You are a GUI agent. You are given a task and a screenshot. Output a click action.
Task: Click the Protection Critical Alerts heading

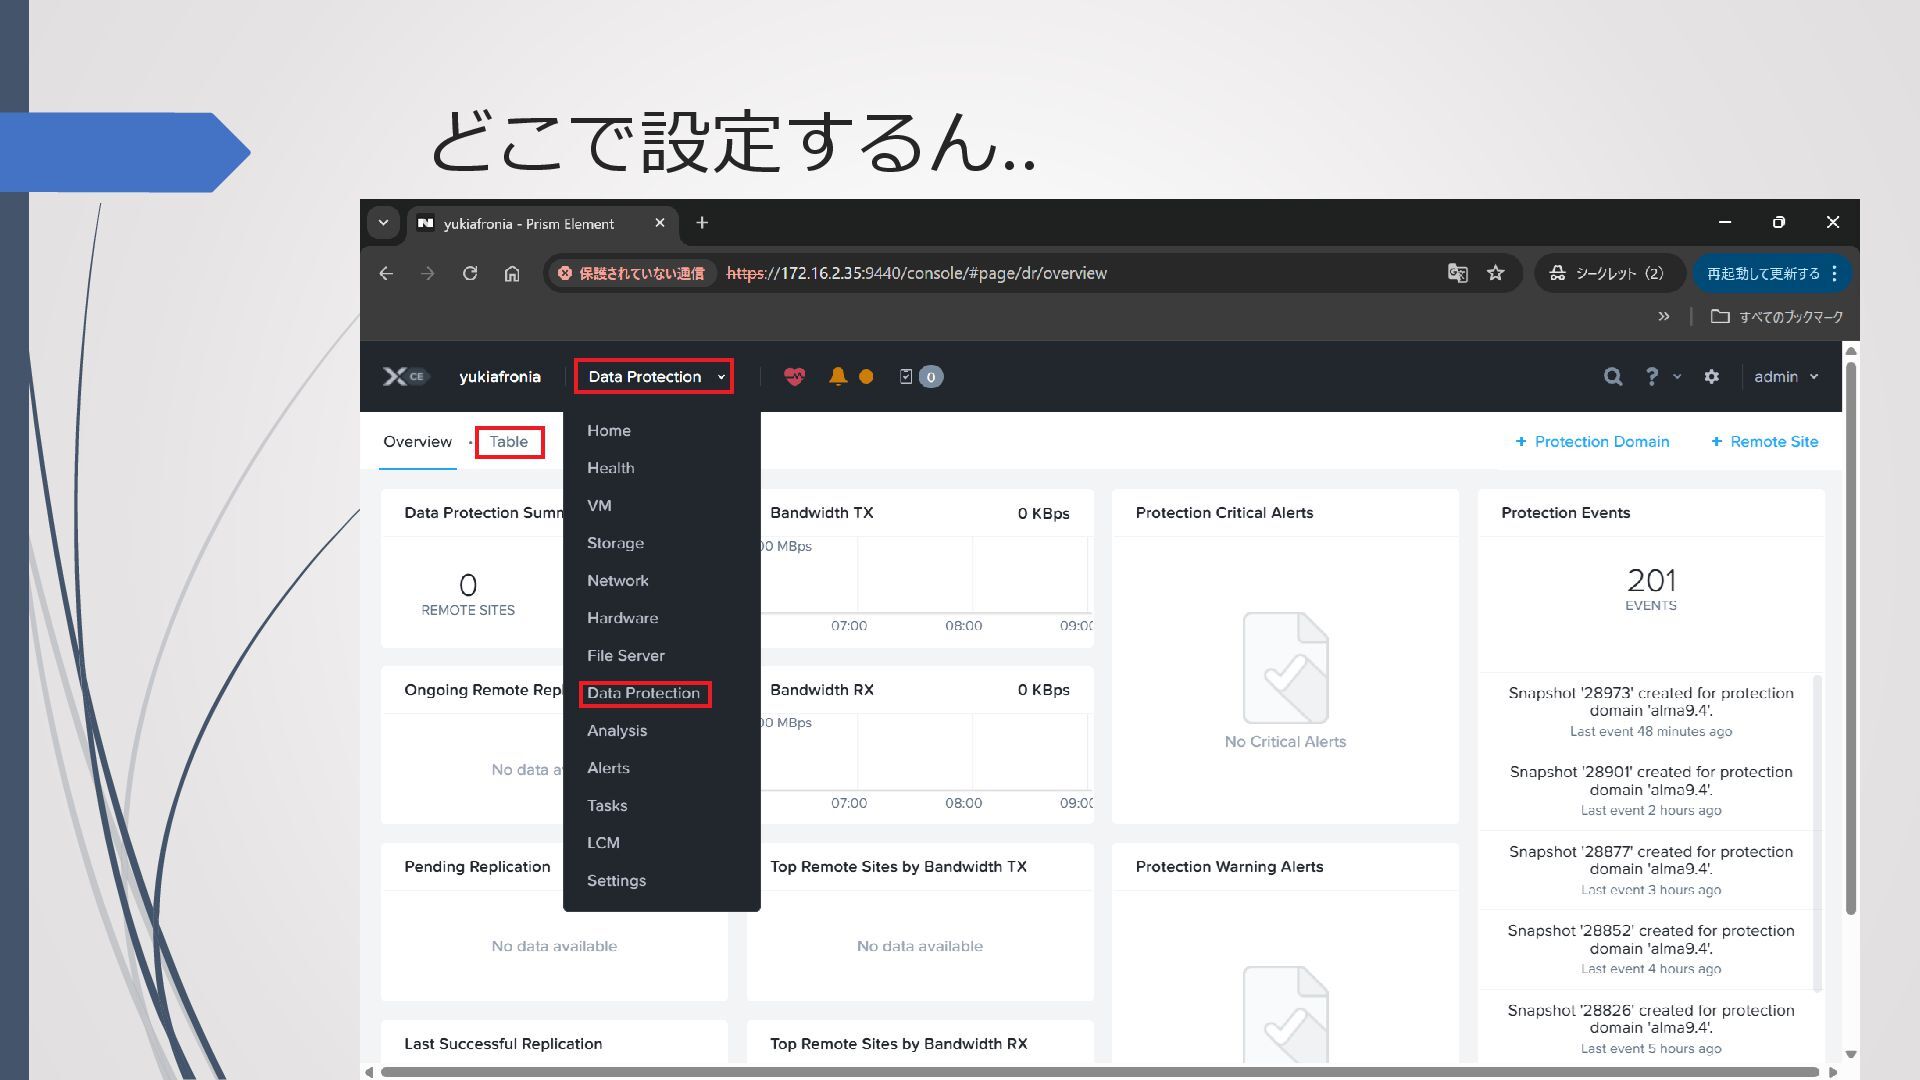[x=1224, y=513]
